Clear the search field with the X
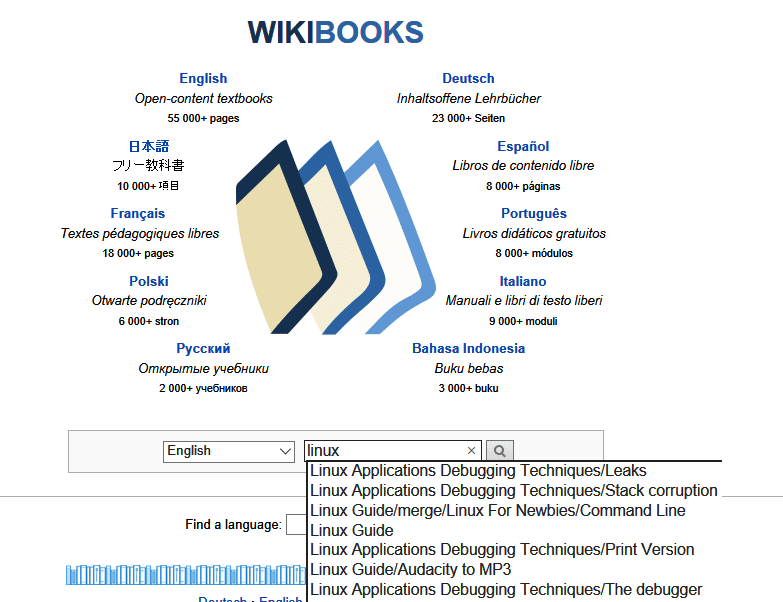Image resolution: width=783 pixels, height=602 pixels. tap(471, 451)
